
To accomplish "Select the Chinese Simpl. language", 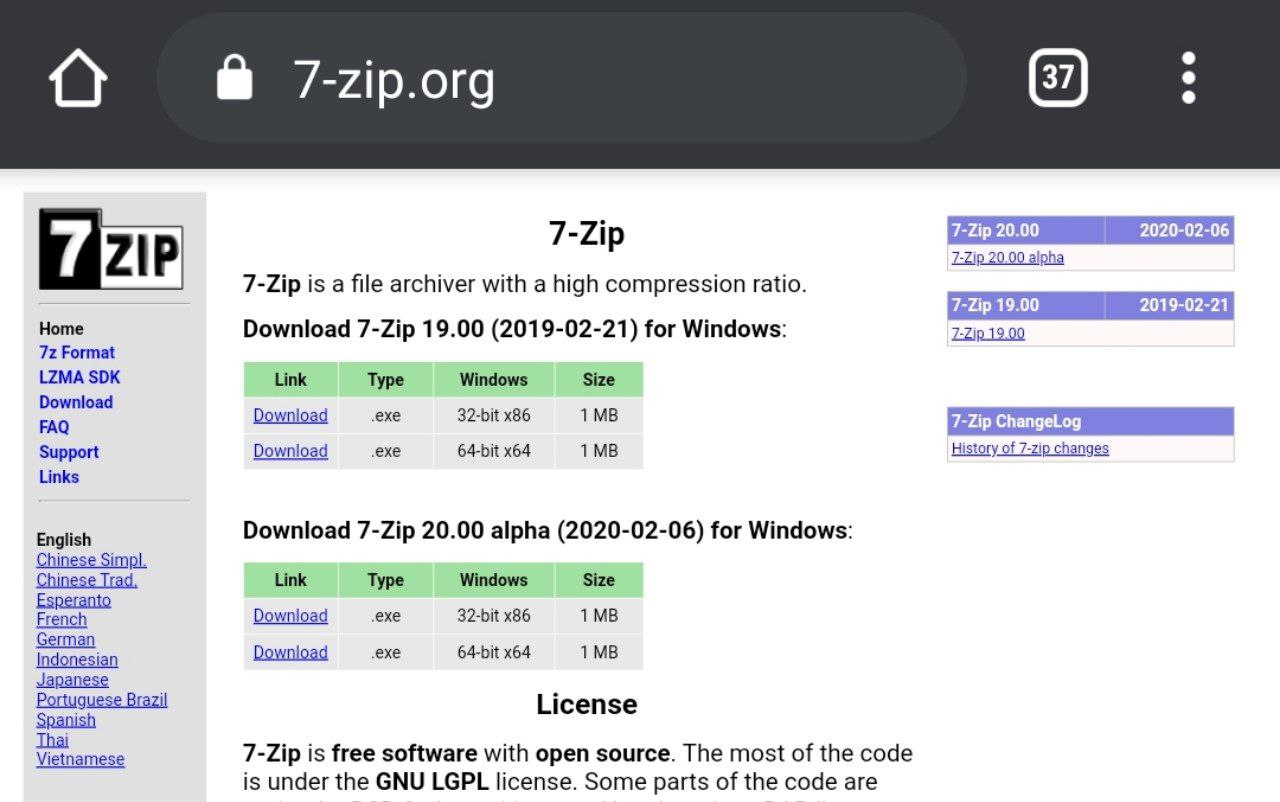I will coord(91,560).
